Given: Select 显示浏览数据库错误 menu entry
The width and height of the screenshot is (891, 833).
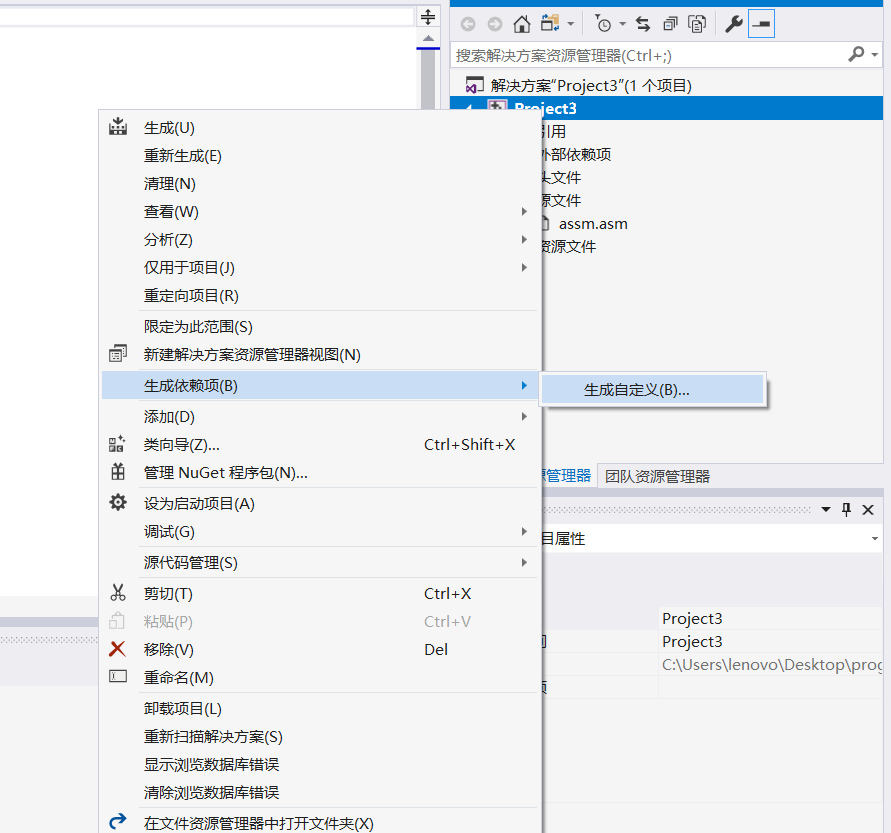Looking at the screenshot, I should coord(320,764).
